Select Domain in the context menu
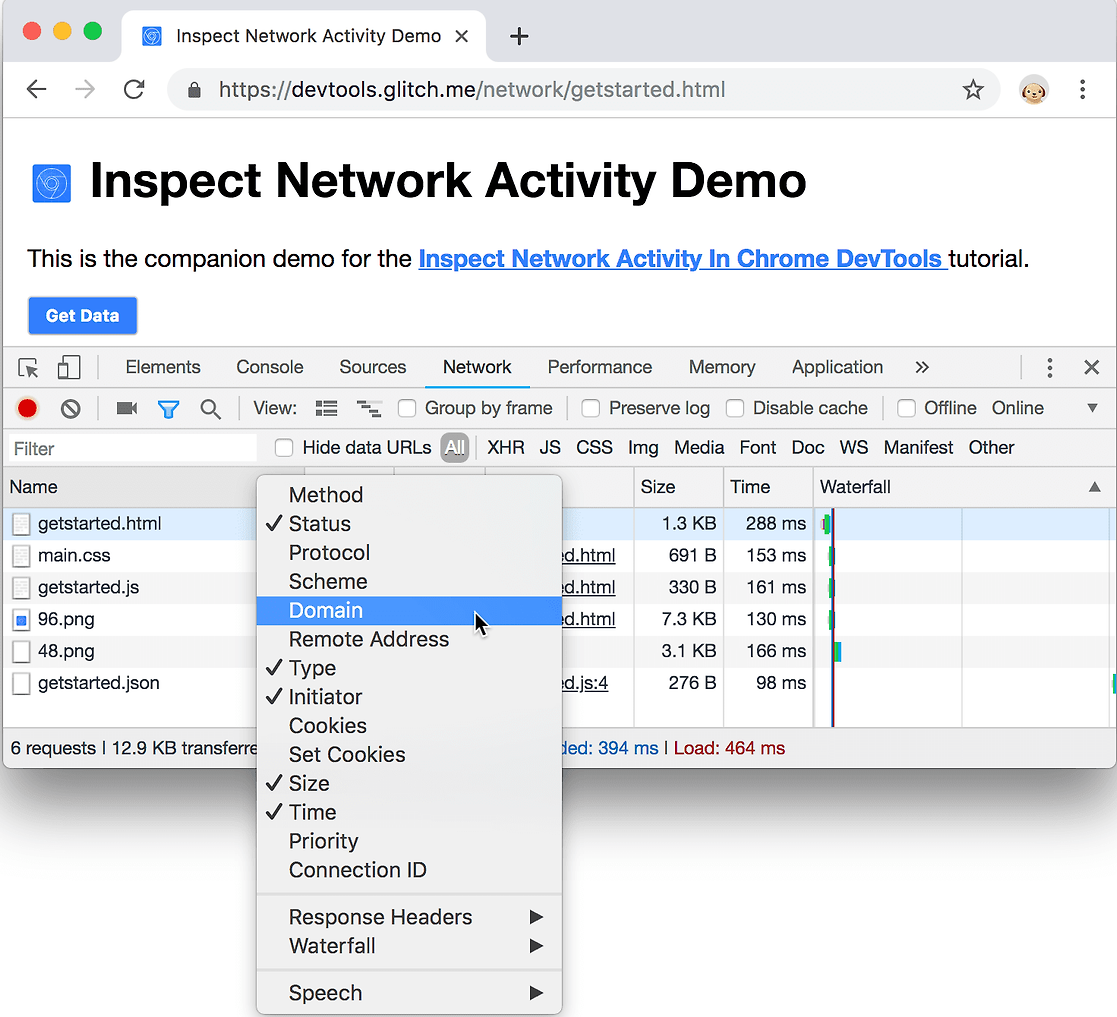Viewport: 1117px width, 1017px height. pyautogui.click(x=409, y=611)
